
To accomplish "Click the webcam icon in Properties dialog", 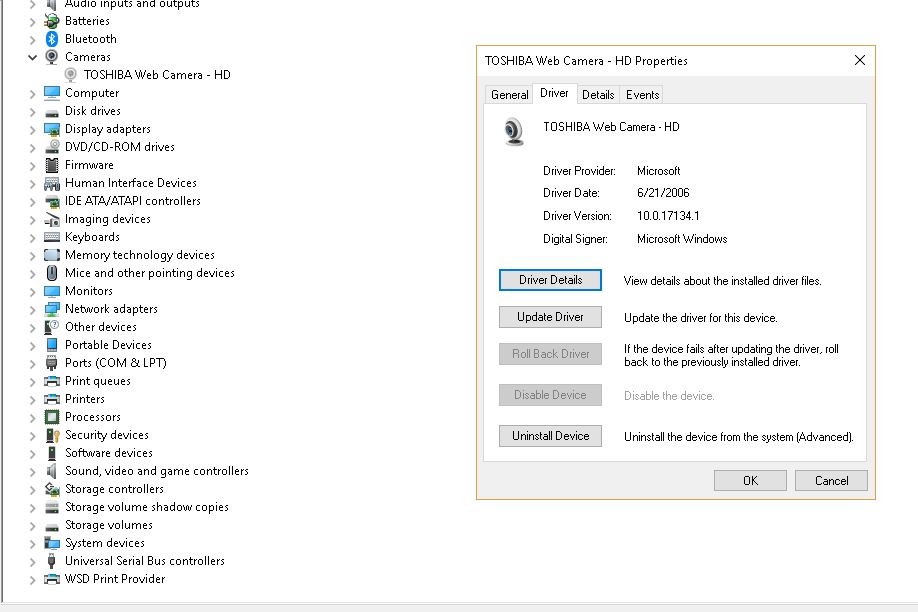I will [x=513, y=131].
